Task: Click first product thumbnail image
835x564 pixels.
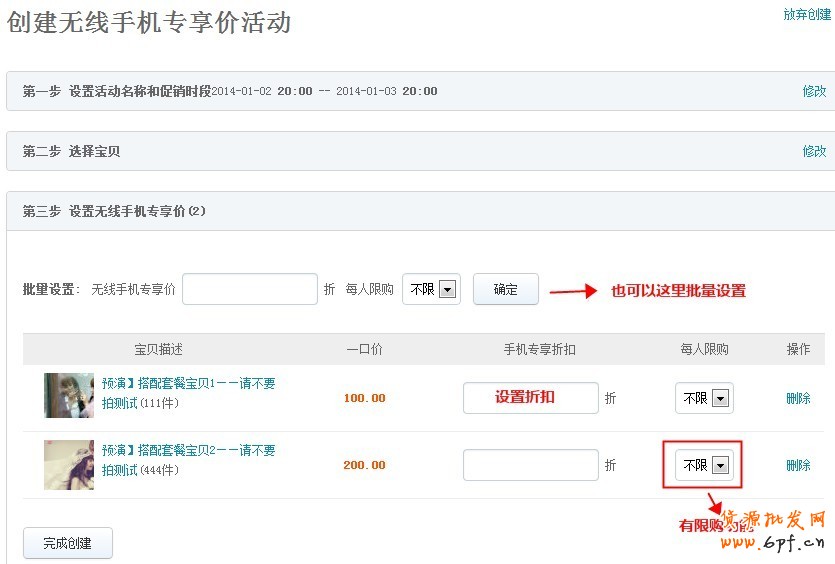Action: 69,395
